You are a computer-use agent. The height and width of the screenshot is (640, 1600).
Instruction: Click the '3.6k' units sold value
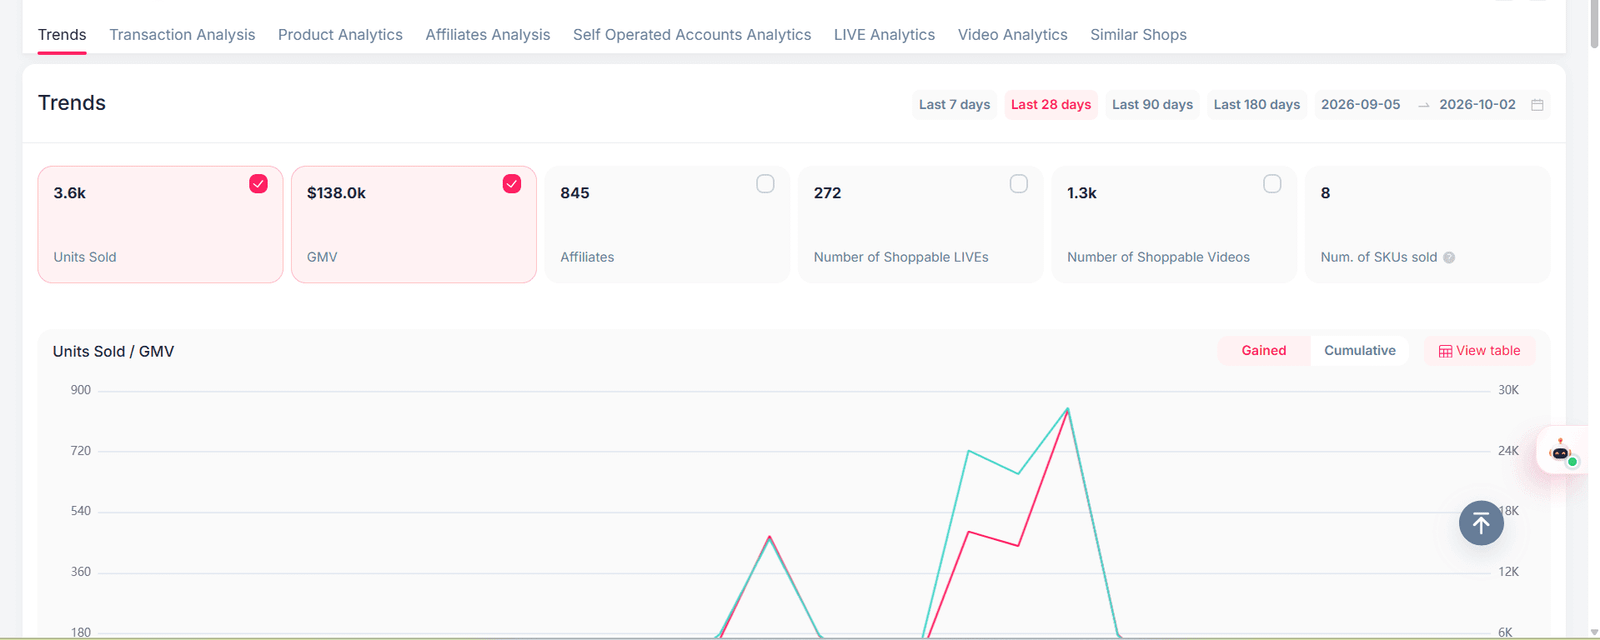tap(70, 193)
